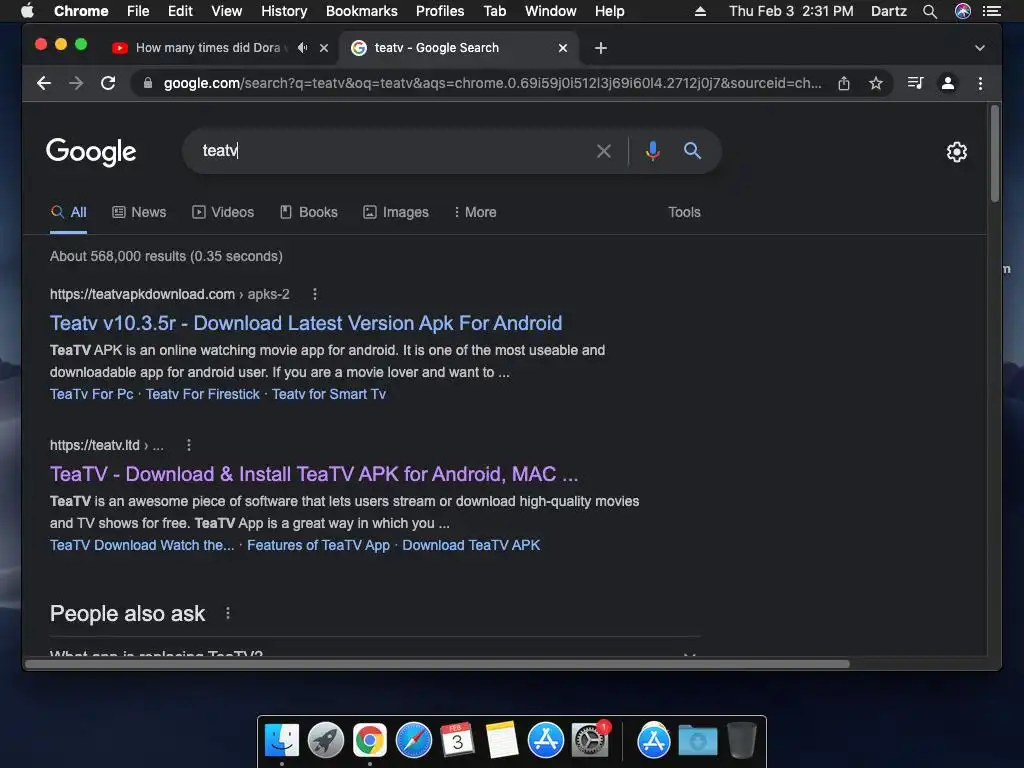
Task: Close the teatv Google Search tab
Action: (x=563, y=48)
